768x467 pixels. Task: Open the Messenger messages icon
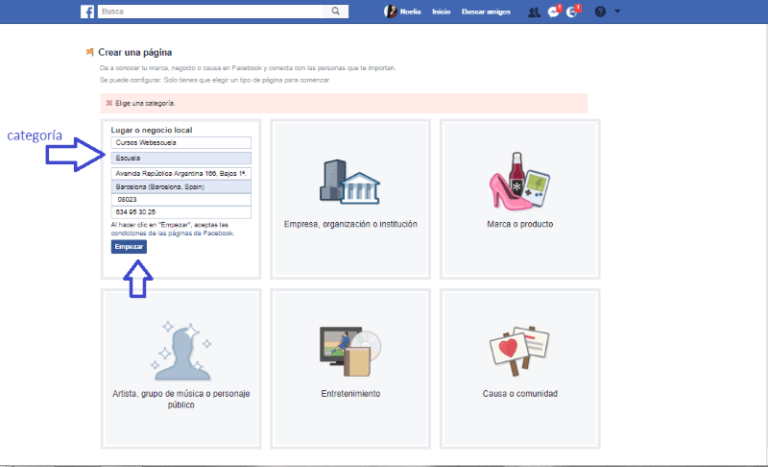pos(553,12)
